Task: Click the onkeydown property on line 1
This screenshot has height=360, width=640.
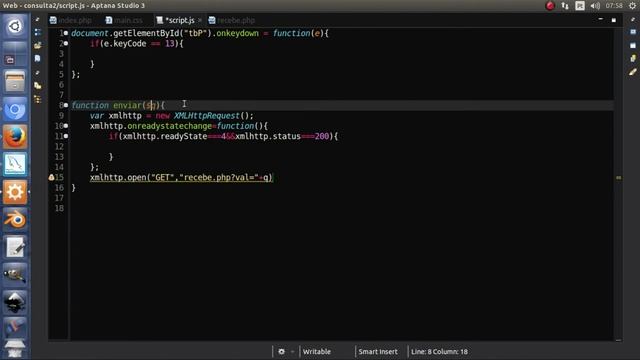Action: 237,33
